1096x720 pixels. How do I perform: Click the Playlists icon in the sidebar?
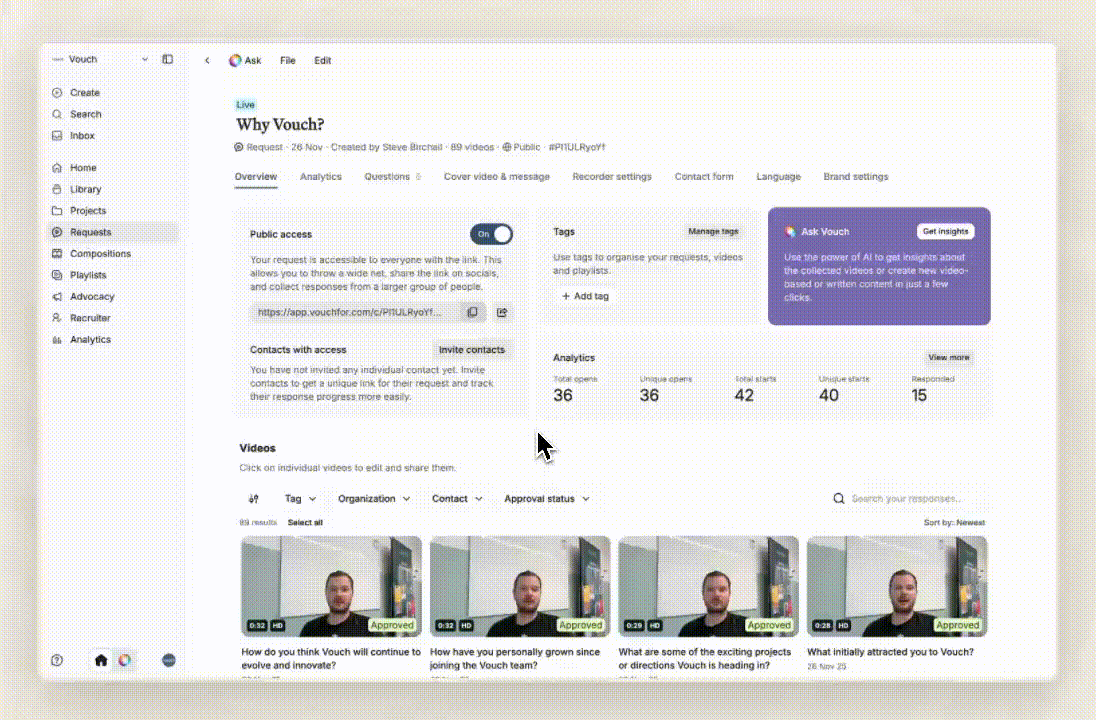pyautogui.click(x=57, y=275)
